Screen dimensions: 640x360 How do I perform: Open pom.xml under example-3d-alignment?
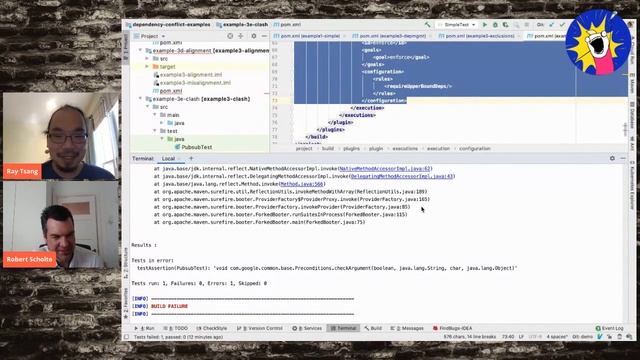pyautogui.click(x=168, y=91)
